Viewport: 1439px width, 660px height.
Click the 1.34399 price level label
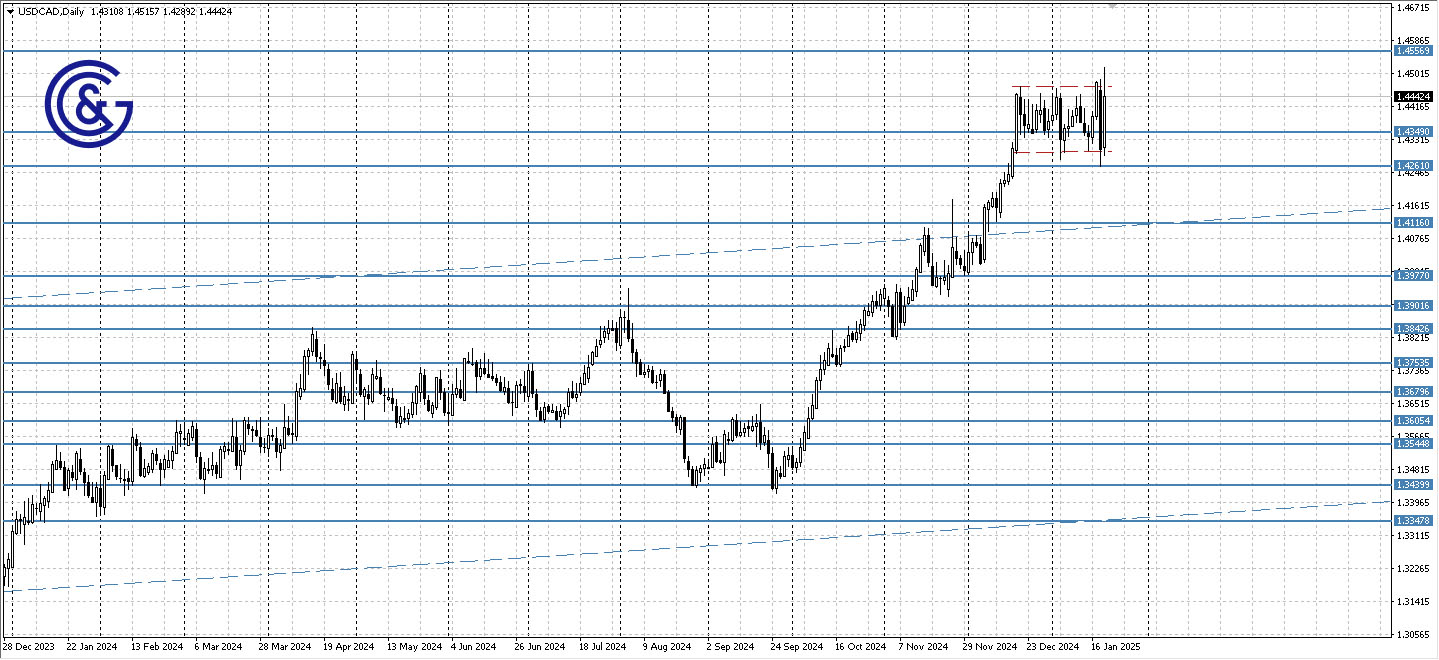[1416, 483]
